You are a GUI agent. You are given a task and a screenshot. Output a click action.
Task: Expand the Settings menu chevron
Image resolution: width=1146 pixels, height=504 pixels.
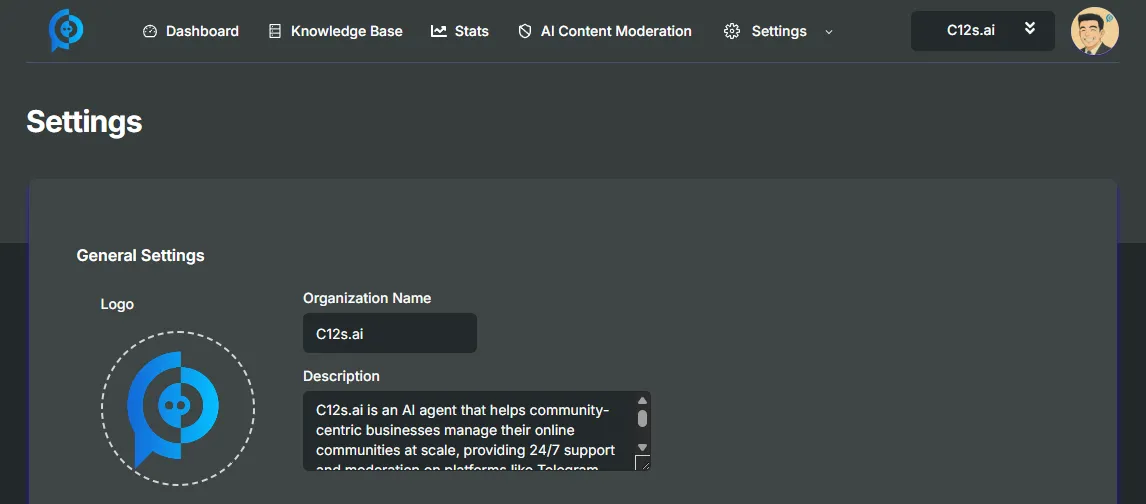pyautogui.click(x=828, y=32)
